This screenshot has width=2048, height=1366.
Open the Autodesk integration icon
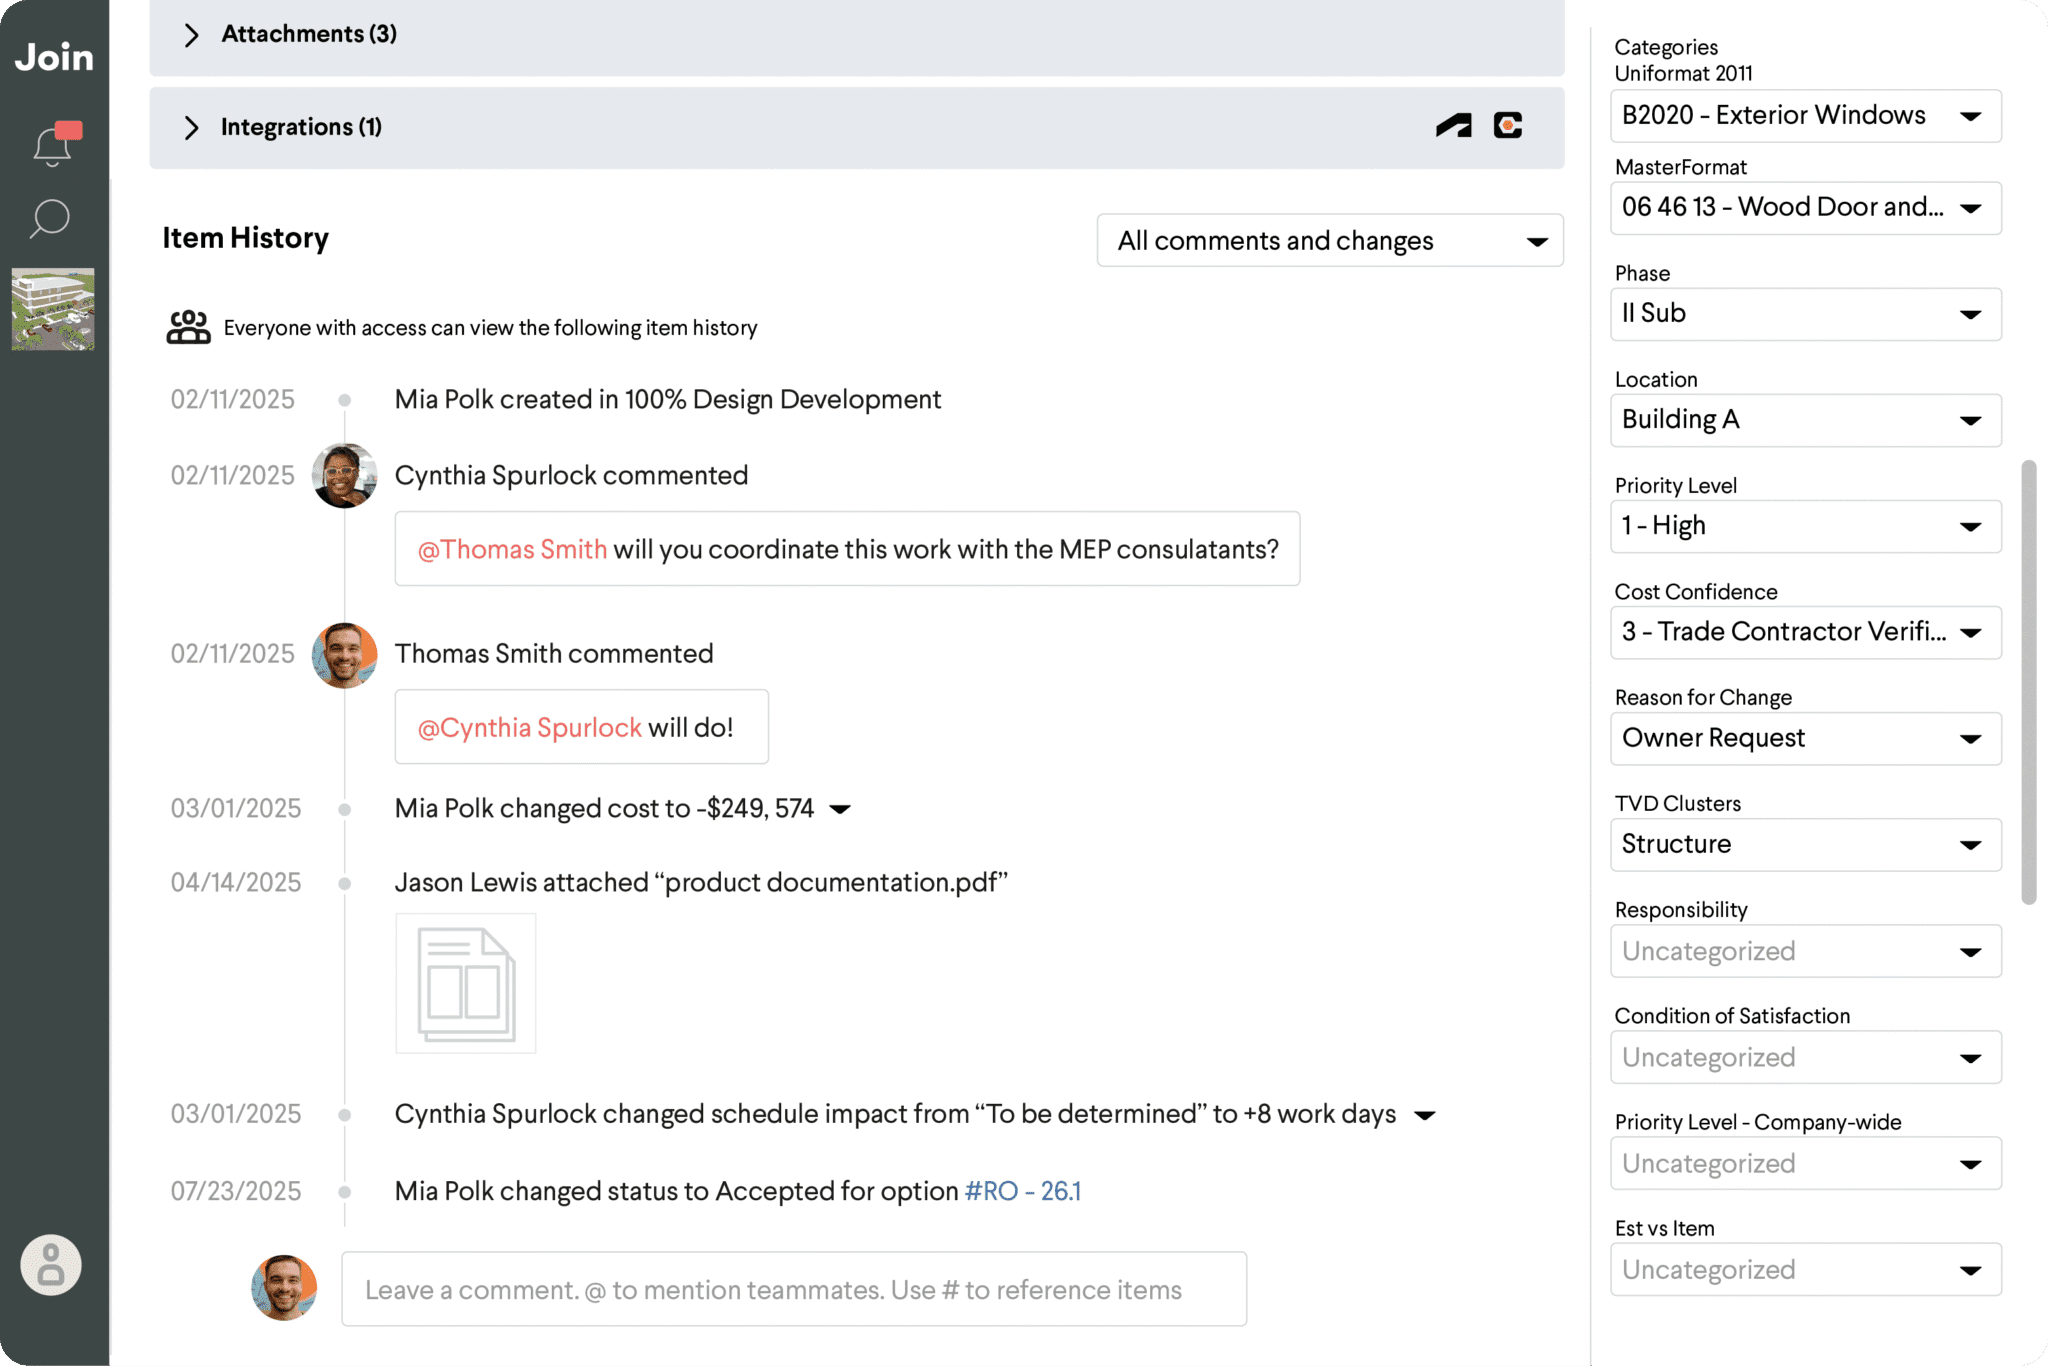(1454, 126)
